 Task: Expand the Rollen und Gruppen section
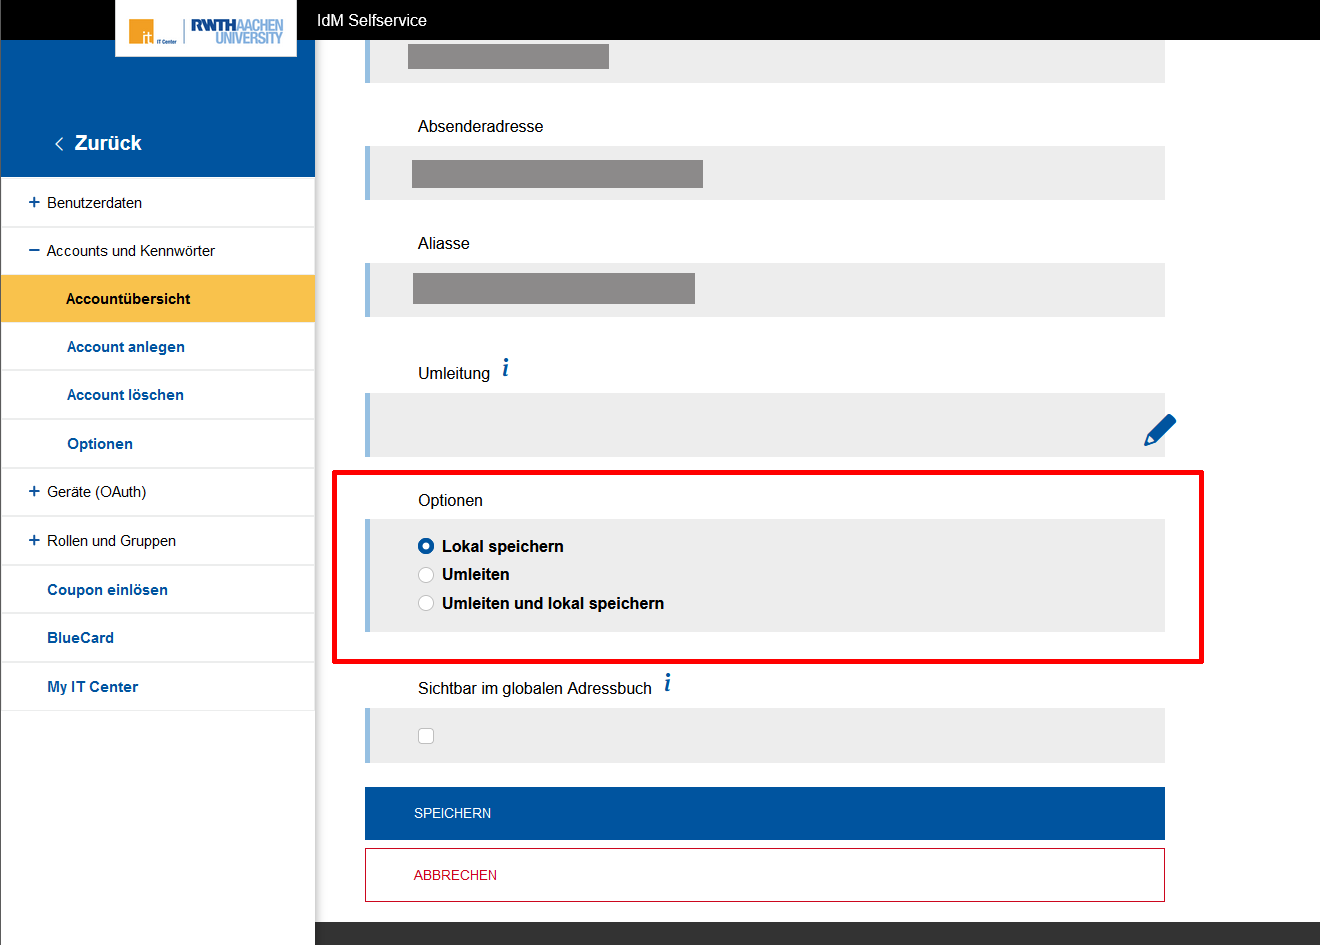pyautogui.click(x=34, y=541)
